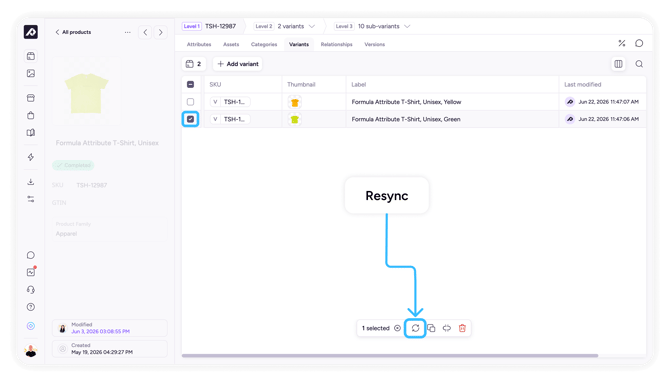Click the red trash delete icon
670x382 pixels.
point(462,328)
